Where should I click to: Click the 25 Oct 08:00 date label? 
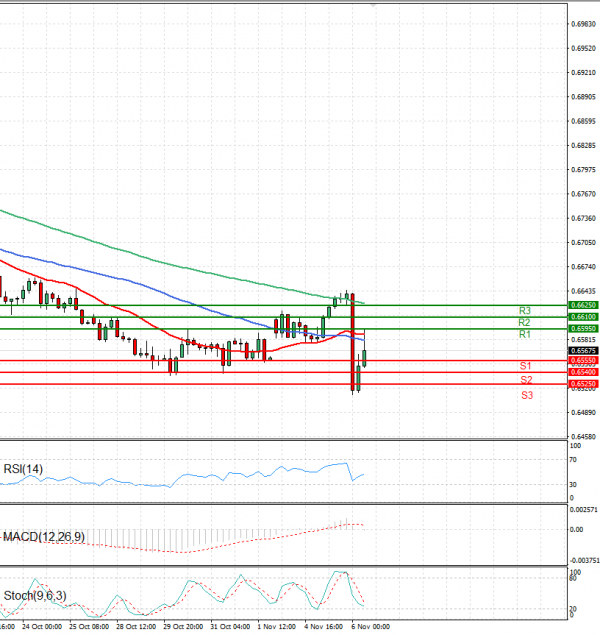pyautogui.click(x=89, y=627)
